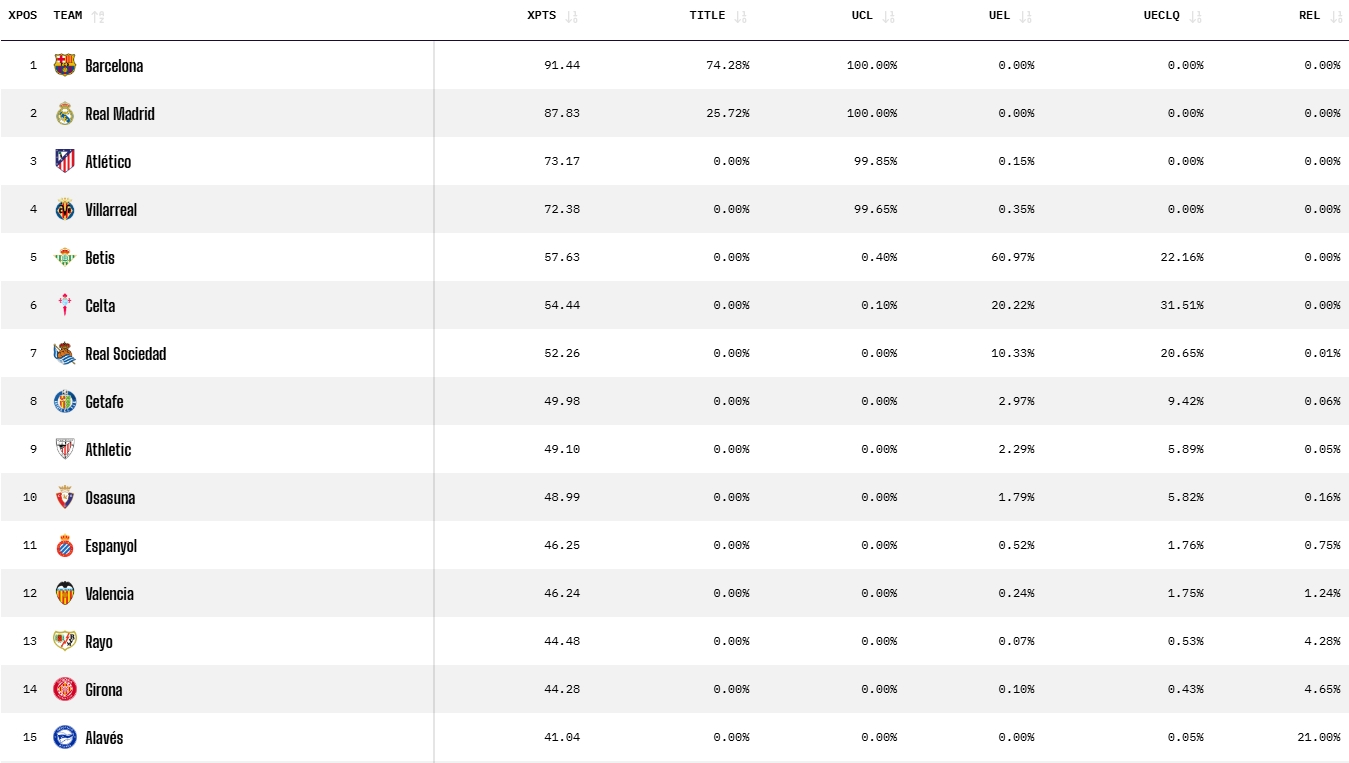Sort by REL relegation arrows
The image size is (1349, 763).
coord(1337,16)
